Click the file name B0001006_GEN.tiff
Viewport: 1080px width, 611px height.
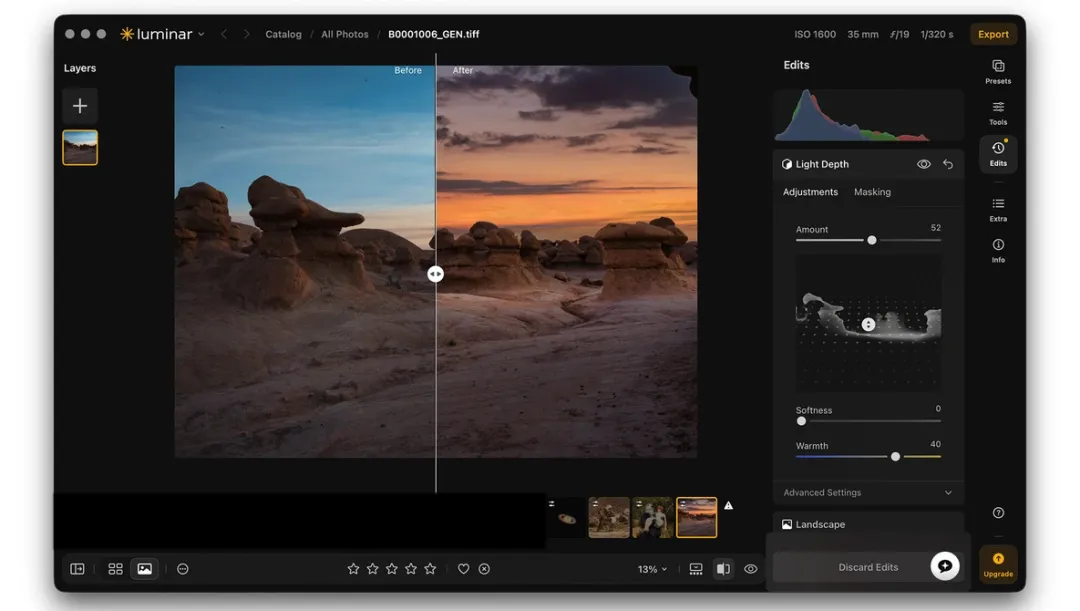pos(433,34)
